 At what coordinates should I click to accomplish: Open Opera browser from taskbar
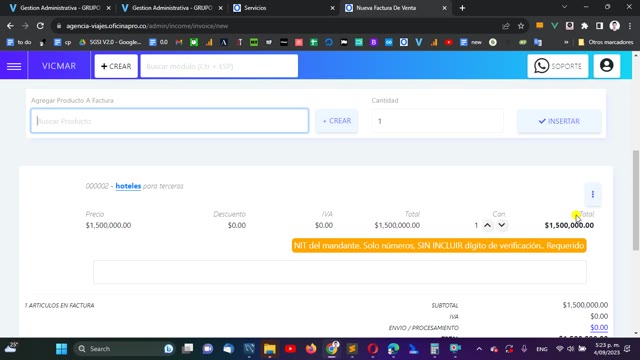[x=373, y=349]
